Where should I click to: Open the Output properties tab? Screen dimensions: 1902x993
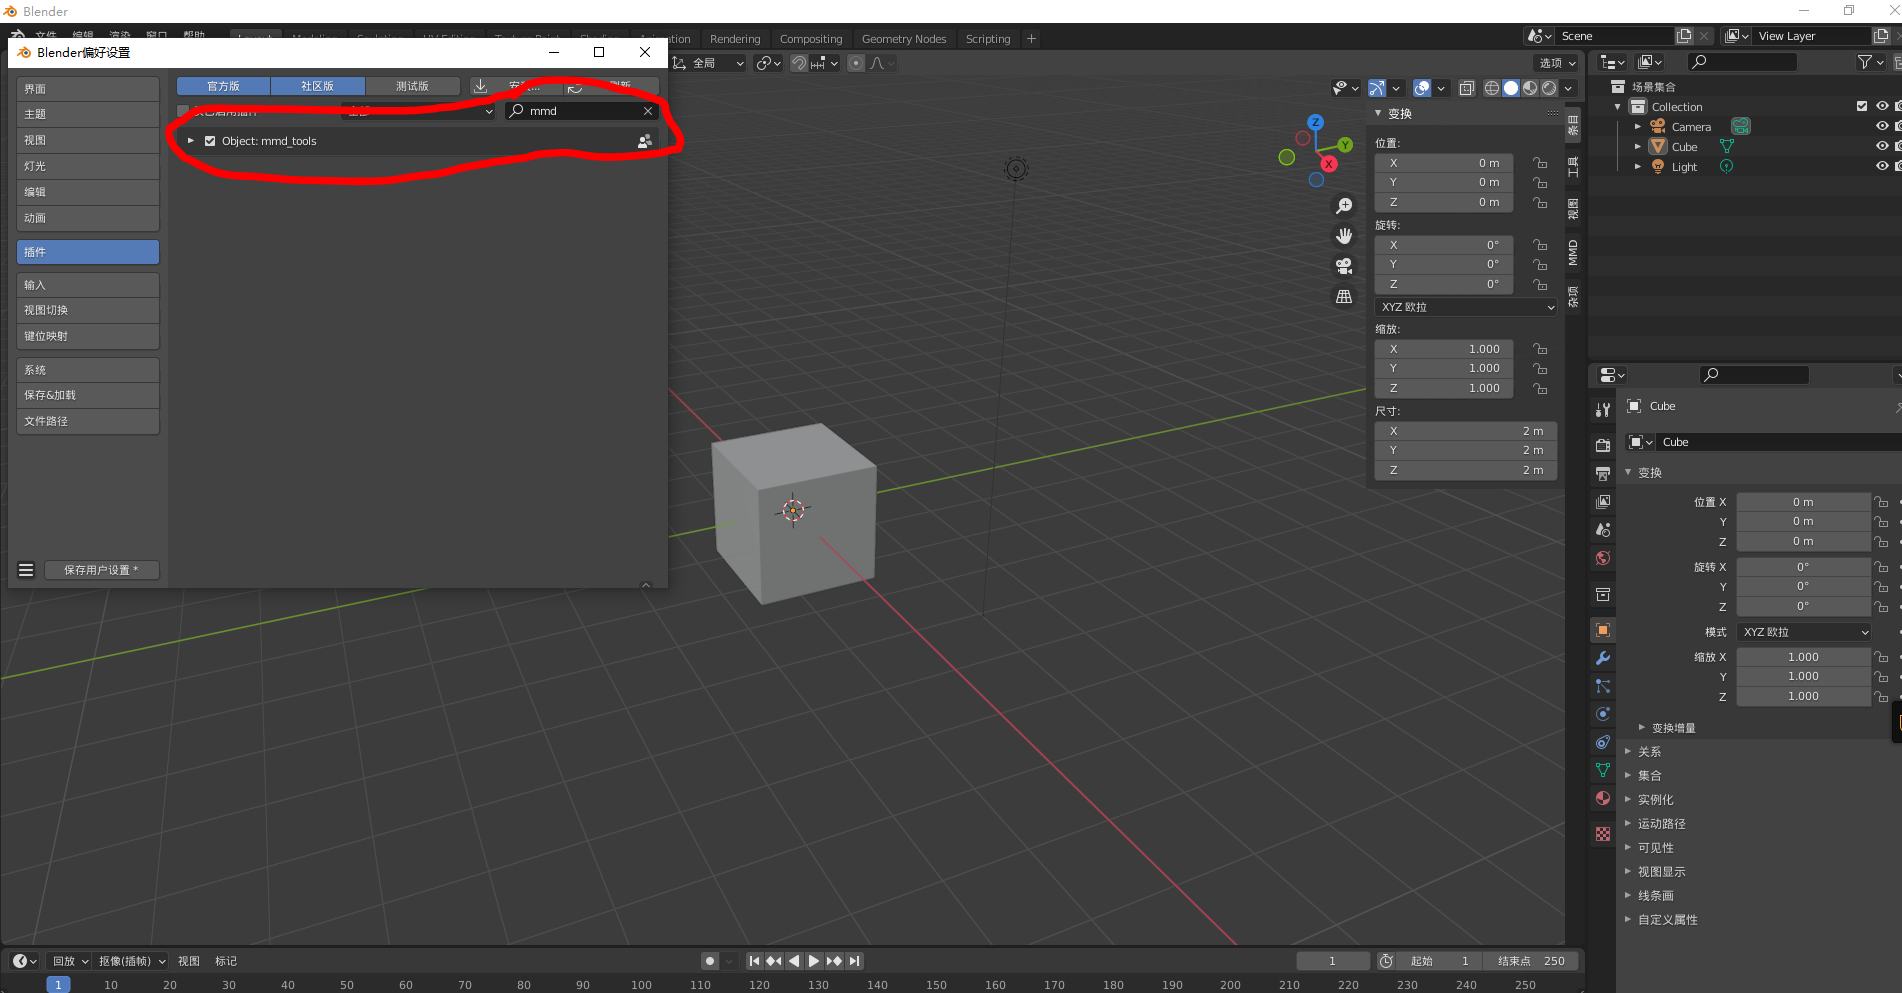point(1603,473)
